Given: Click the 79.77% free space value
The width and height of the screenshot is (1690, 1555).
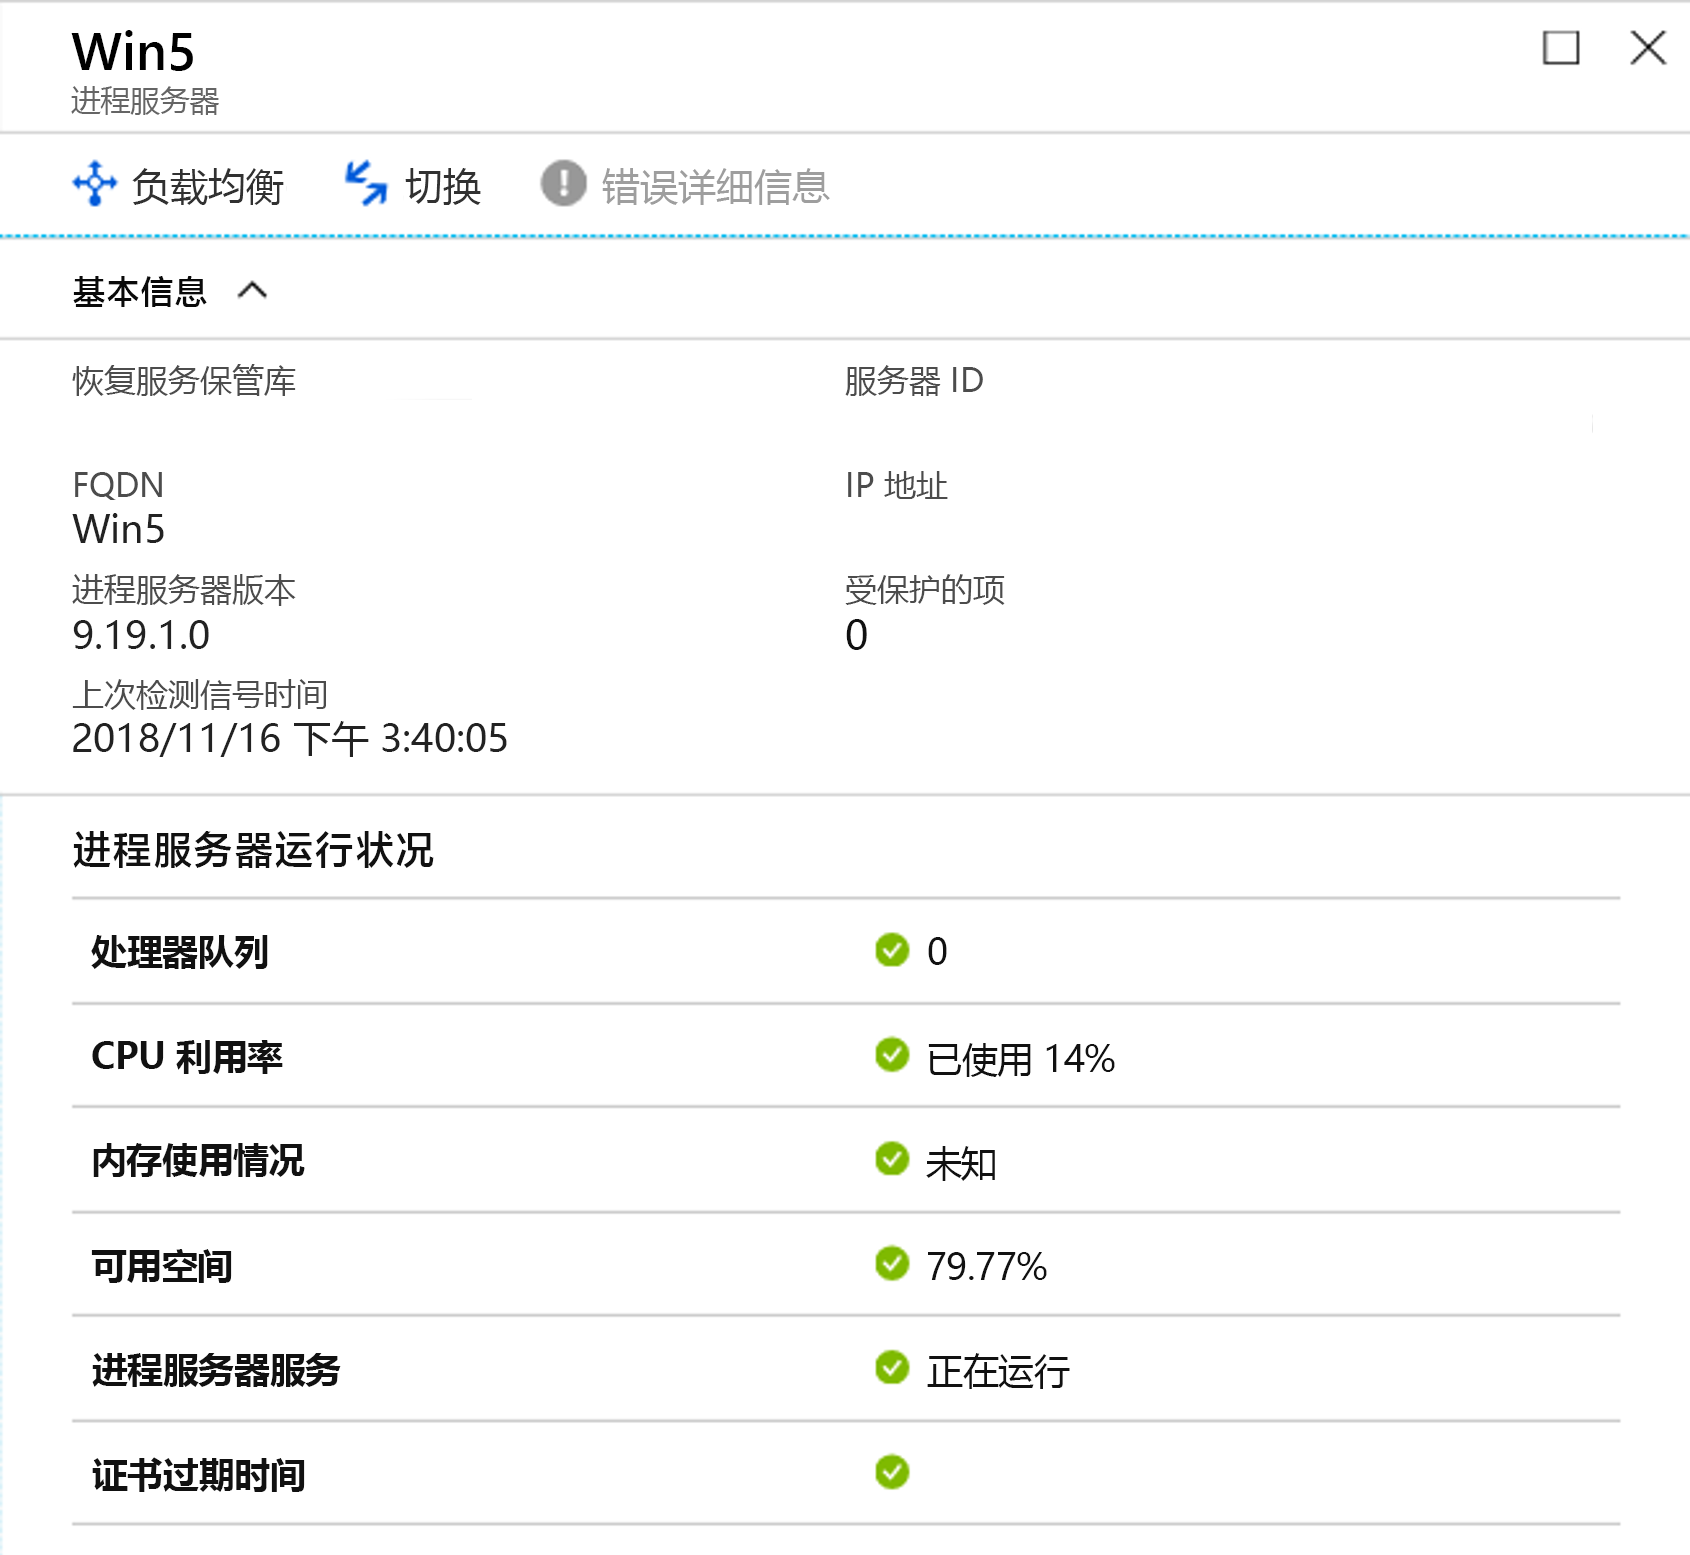Looking at the screenshot, I should (x=987, y=1267).
